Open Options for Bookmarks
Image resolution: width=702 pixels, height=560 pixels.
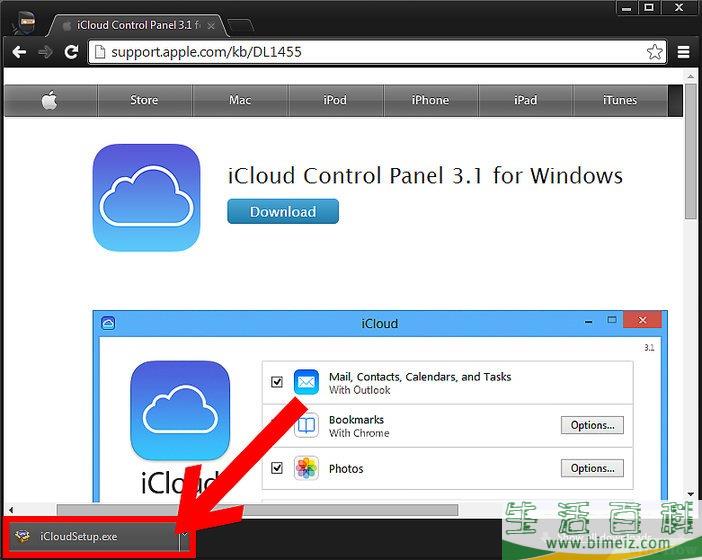(x=592, y=425)
